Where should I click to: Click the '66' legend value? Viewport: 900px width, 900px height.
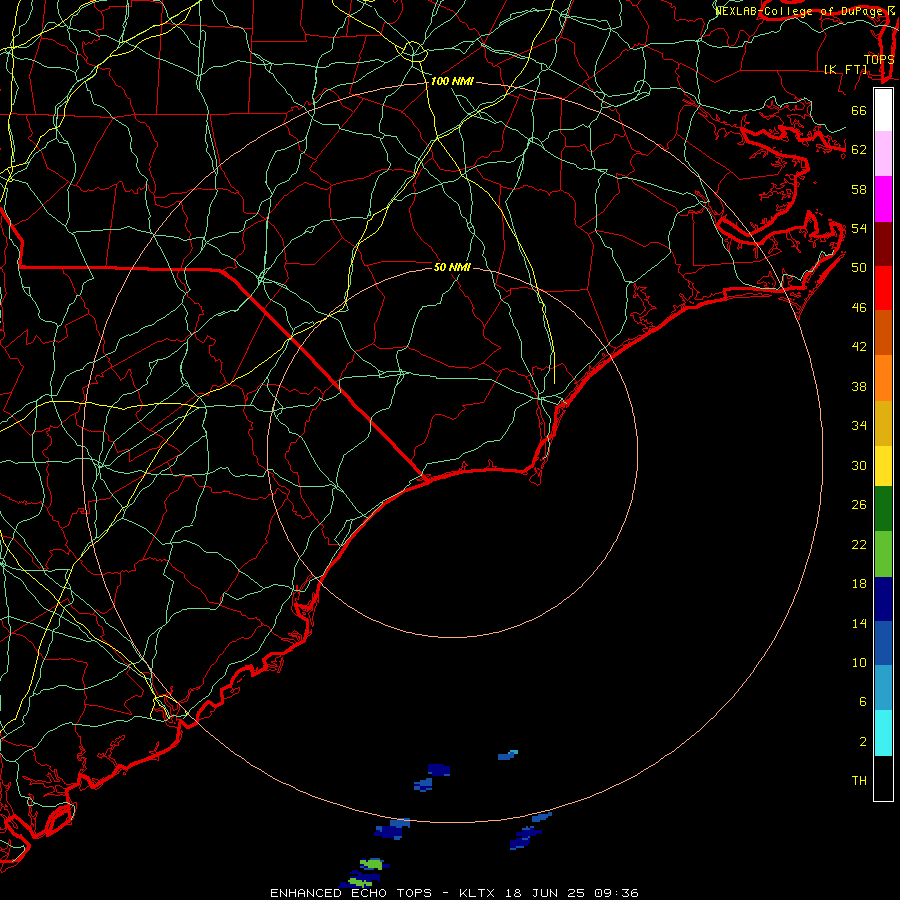coord(859,111)
